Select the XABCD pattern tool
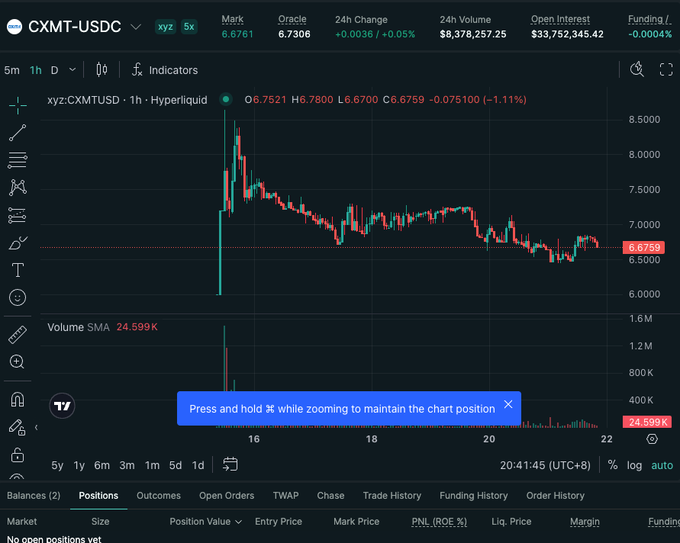Viewport: 680px width, 543px height. pyautogui.click(x=18, y=187)
